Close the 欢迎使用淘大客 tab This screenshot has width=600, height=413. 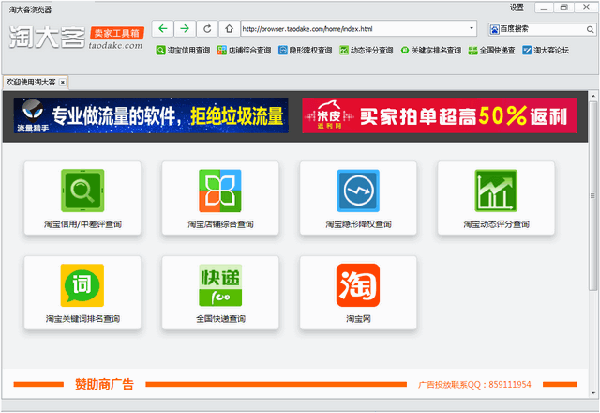pyautogui.click(x=63, y=82)
